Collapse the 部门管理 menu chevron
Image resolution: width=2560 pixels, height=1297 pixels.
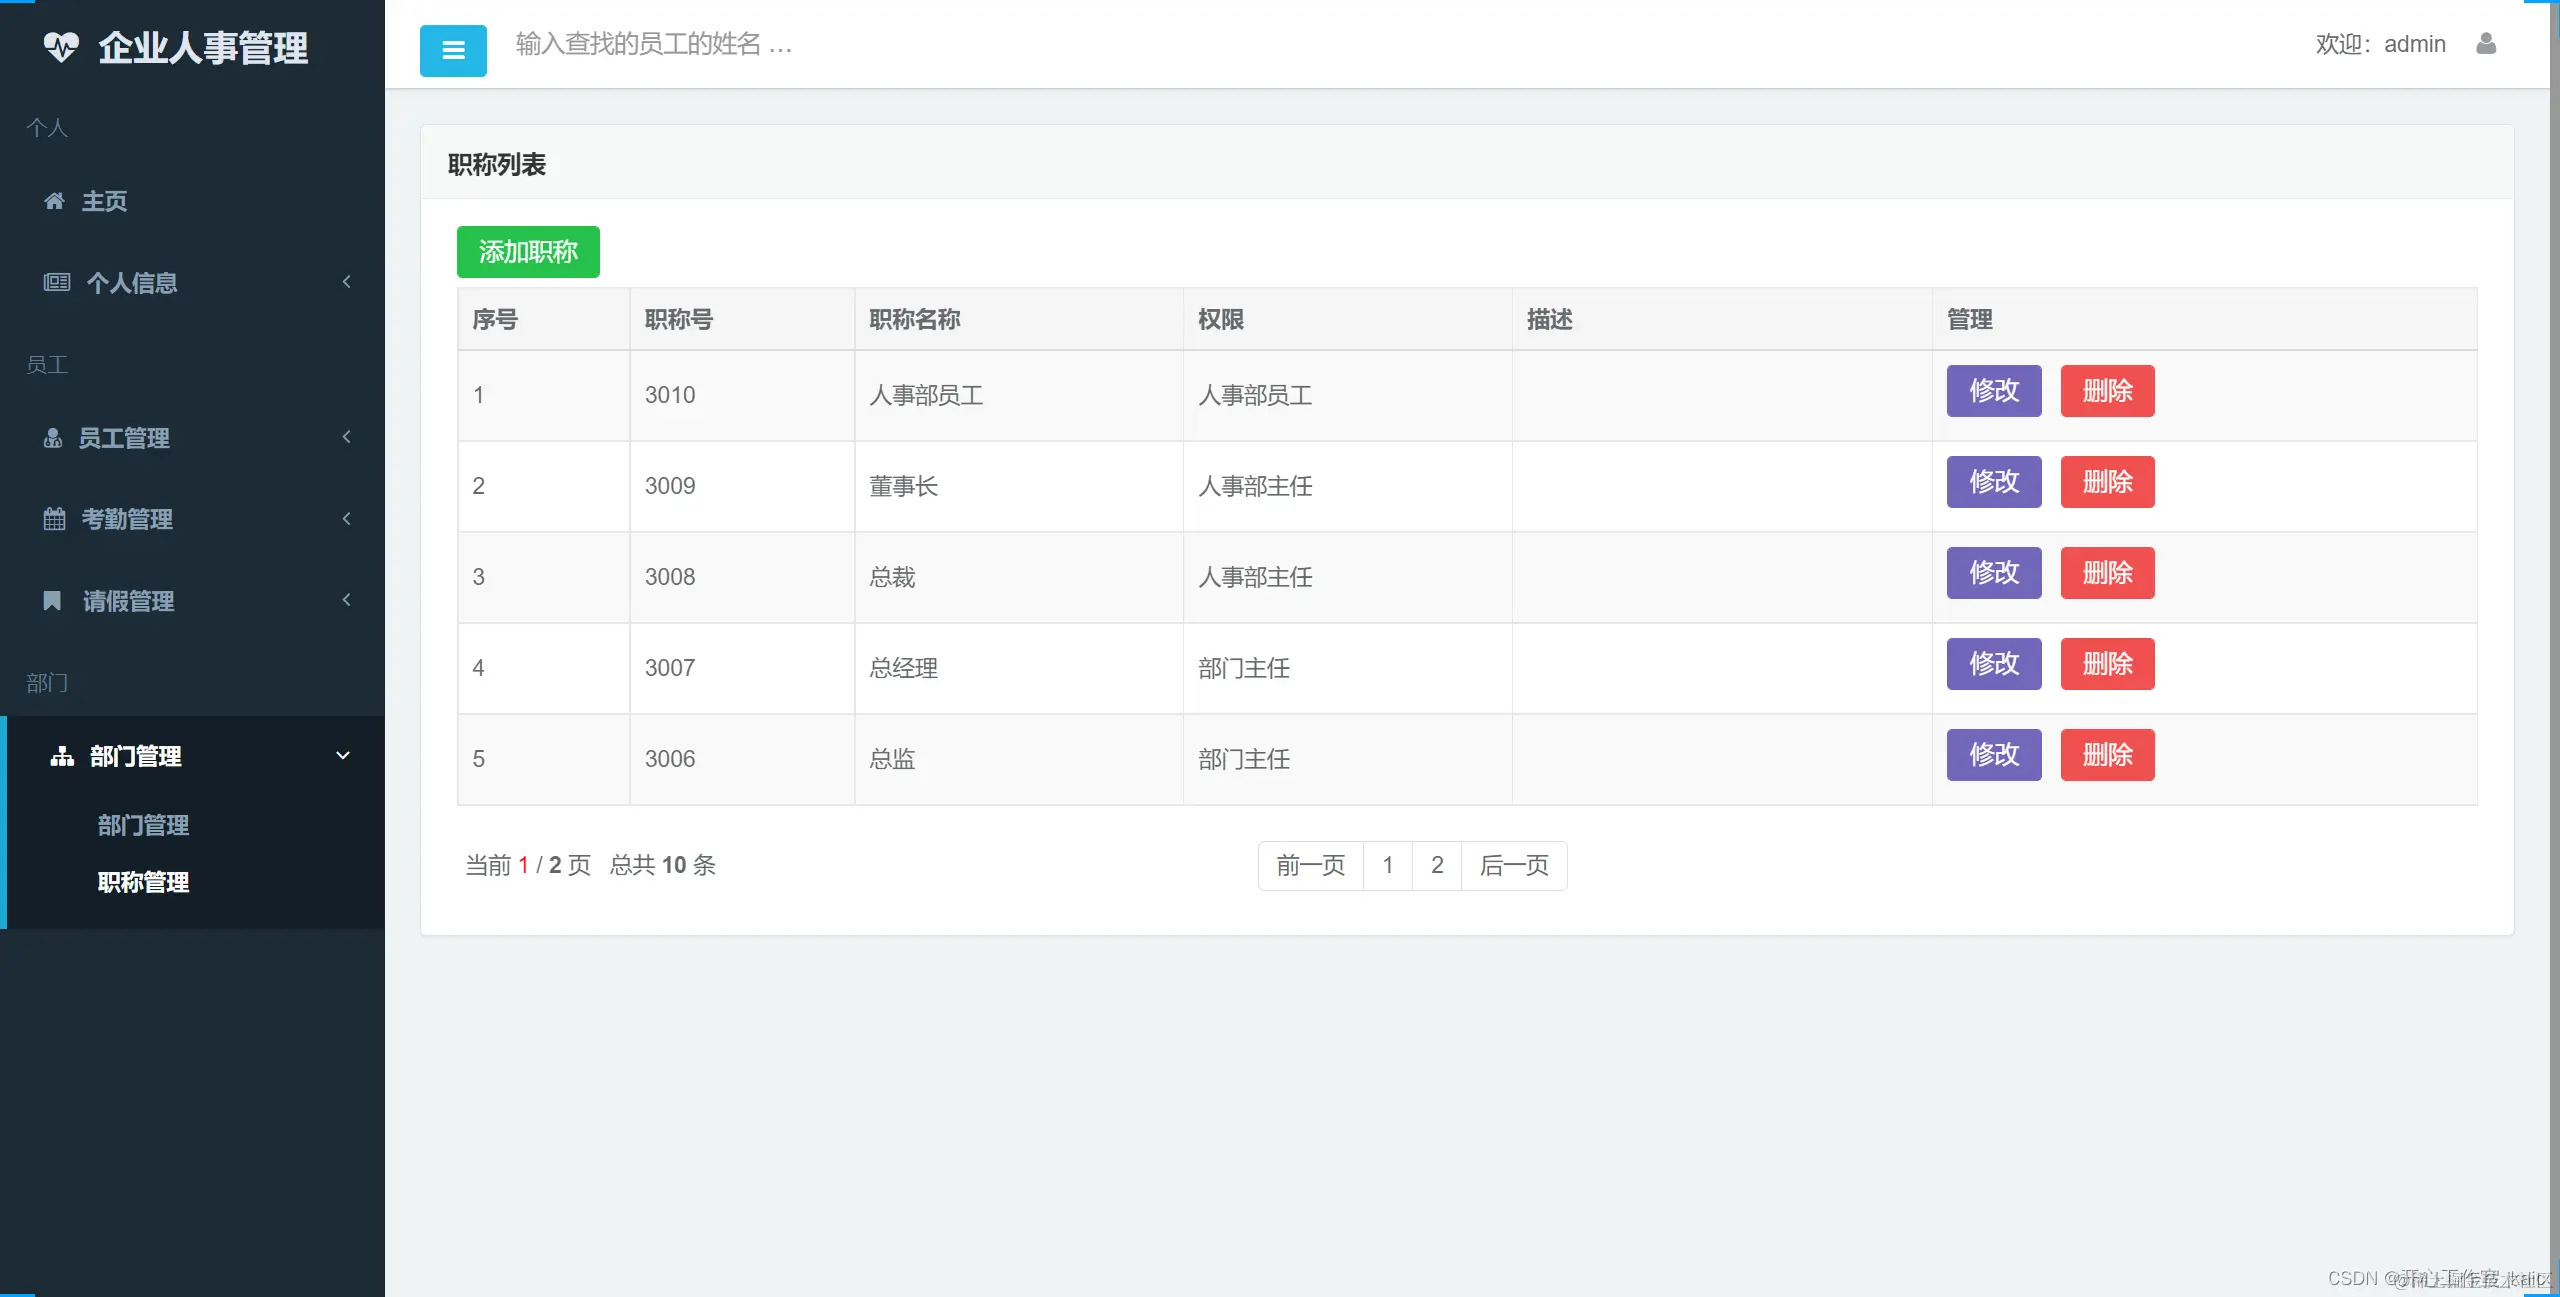point(343,756)
